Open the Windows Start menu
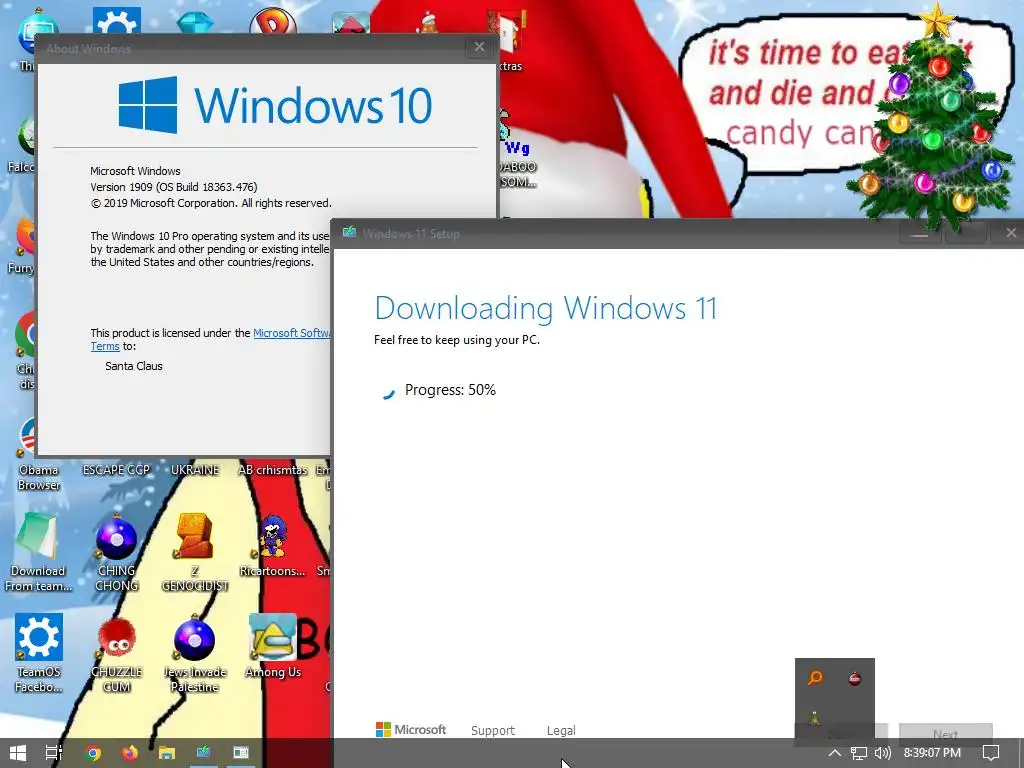This screenshot has height=768, width=1024. pyautogui.click(x=18, y=753)
